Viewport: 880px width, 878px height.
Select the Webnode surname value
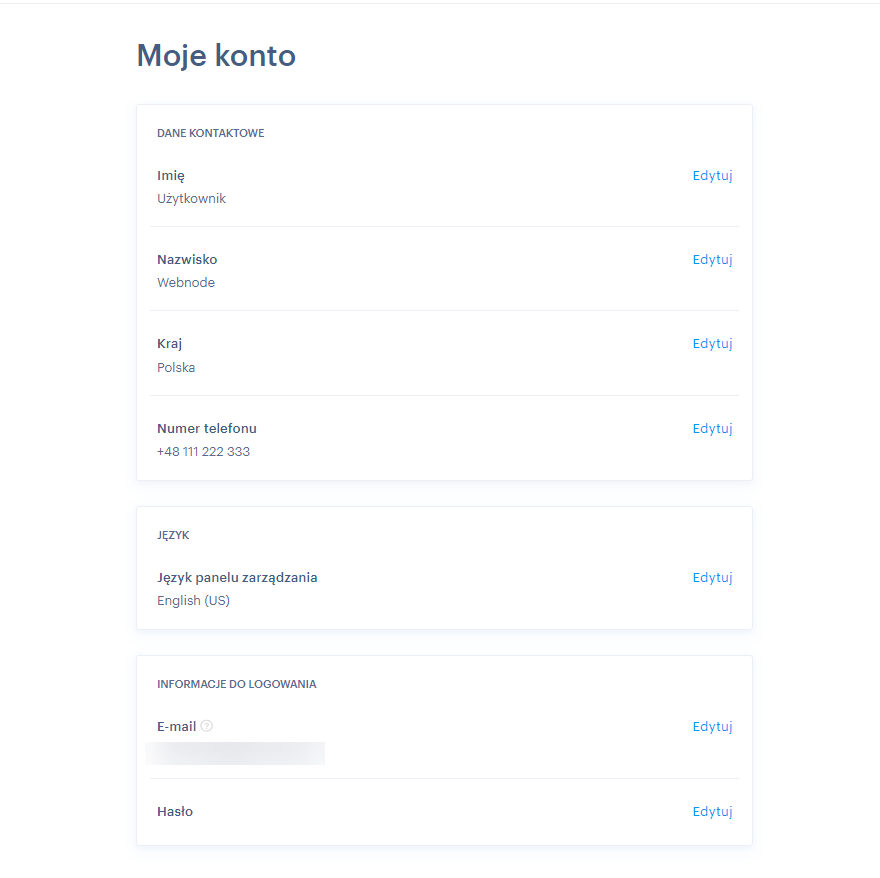[x=186, y=282]
